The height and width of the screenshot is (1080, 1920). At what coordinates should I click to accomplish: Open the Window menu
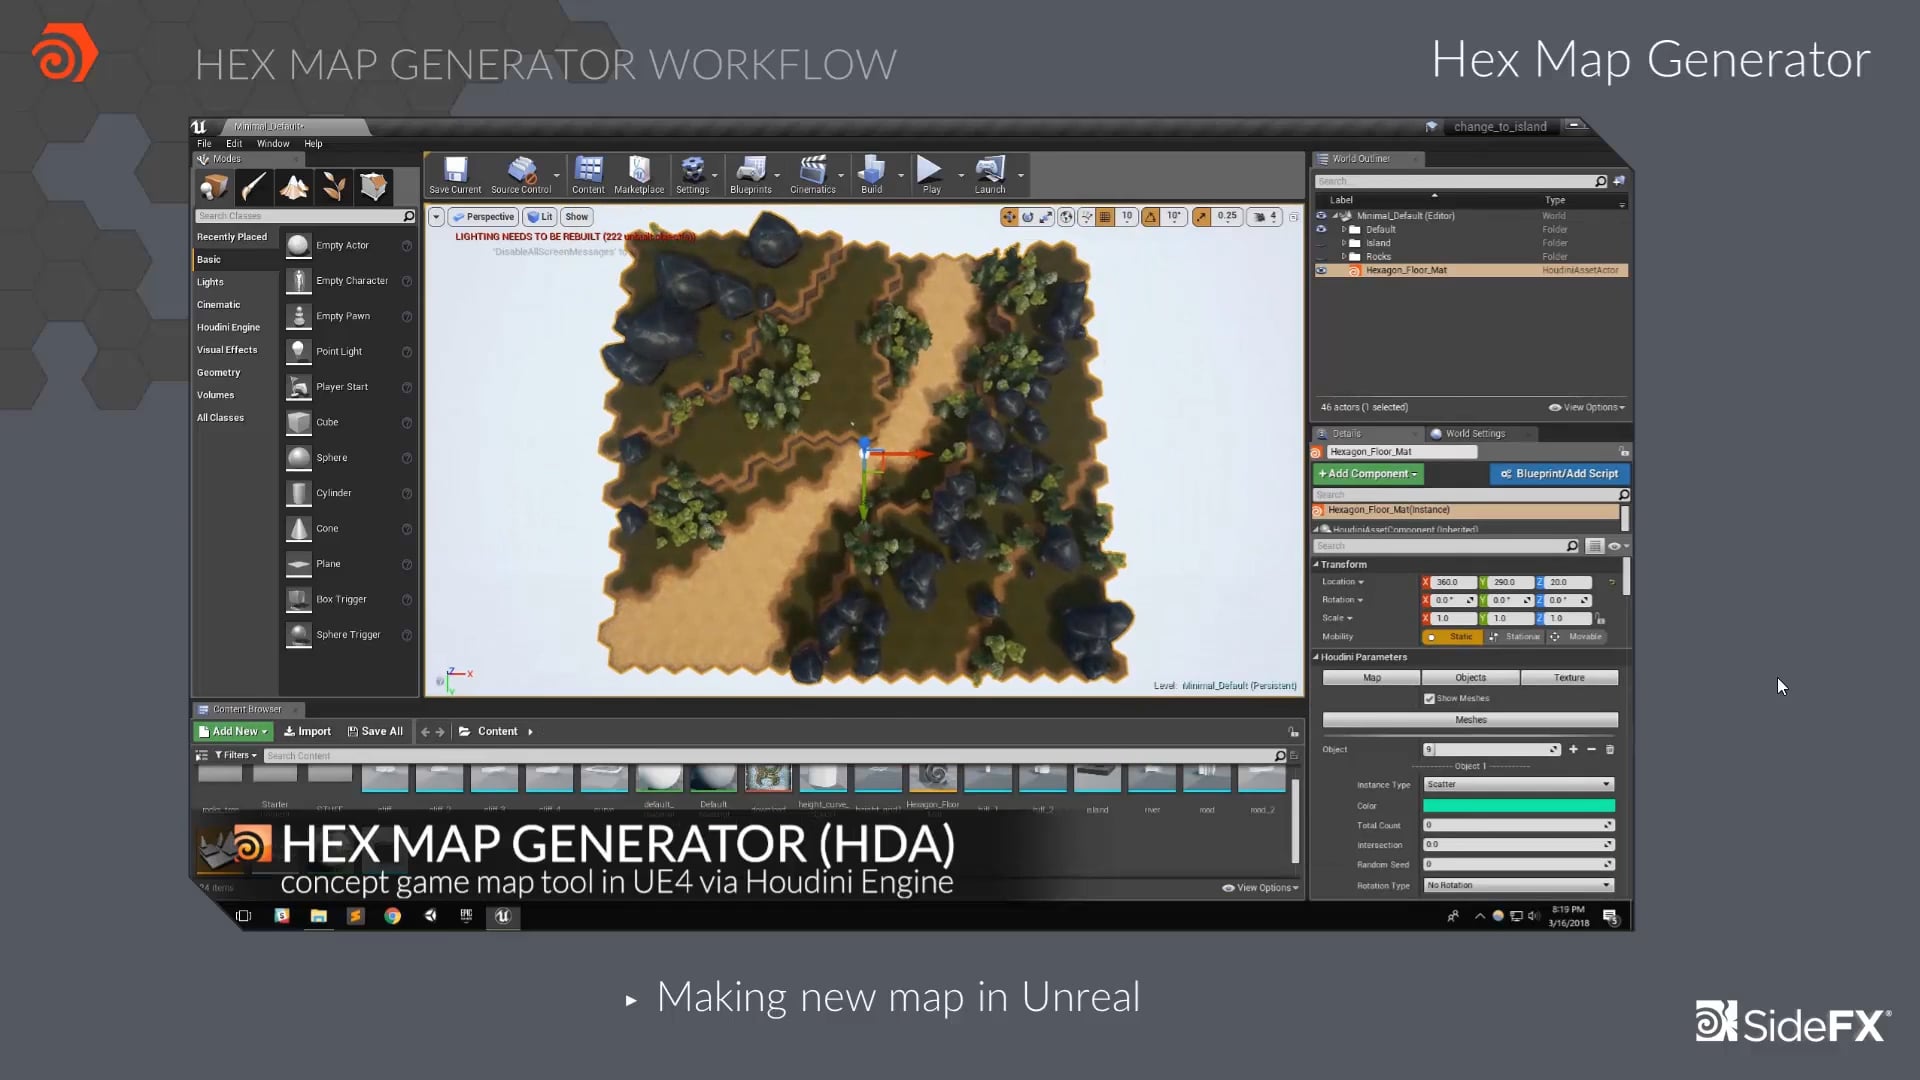pyautogui.click(x=272, y=143)
